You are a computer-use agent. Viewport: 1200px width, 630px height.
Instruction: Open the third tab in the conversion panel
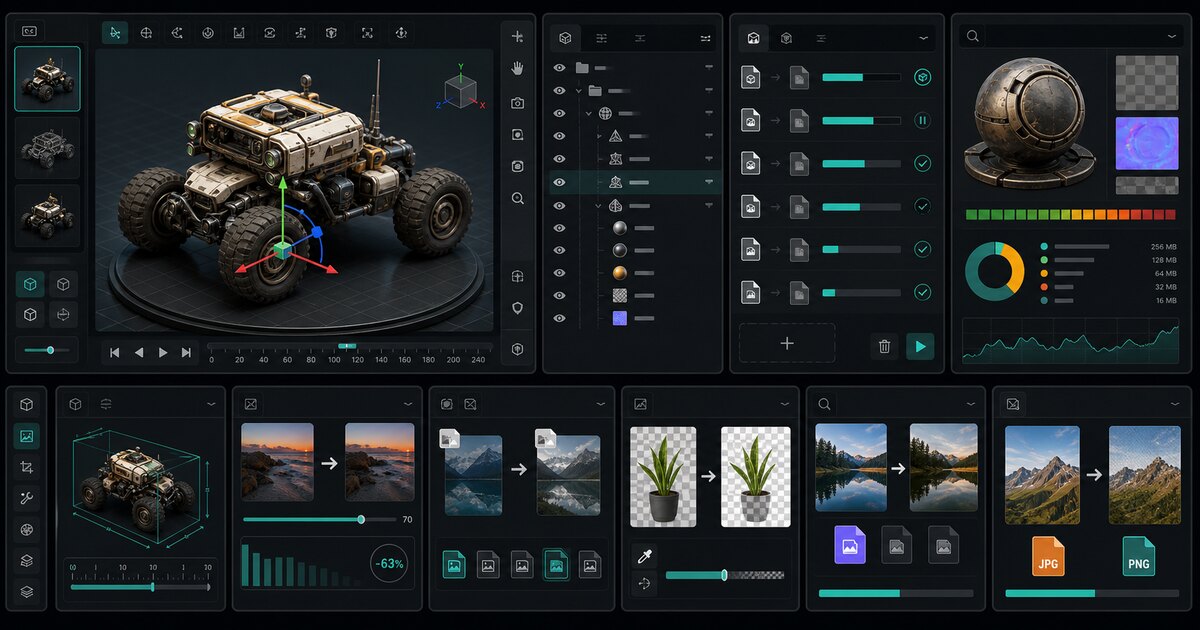click(x=821, y=38)
